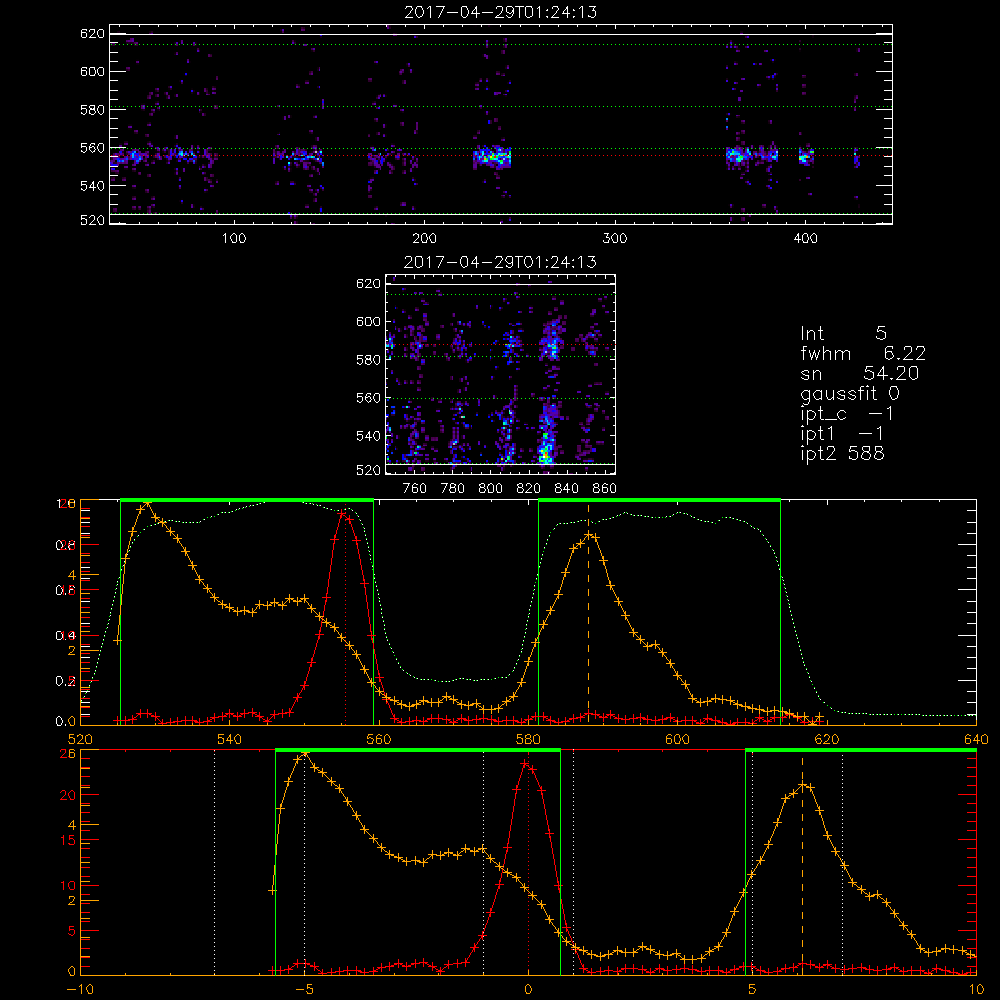Screen dimensions: 1000x1000
Task: Click x-axis label 400 on top spectrogram
Action: (805, 239)
